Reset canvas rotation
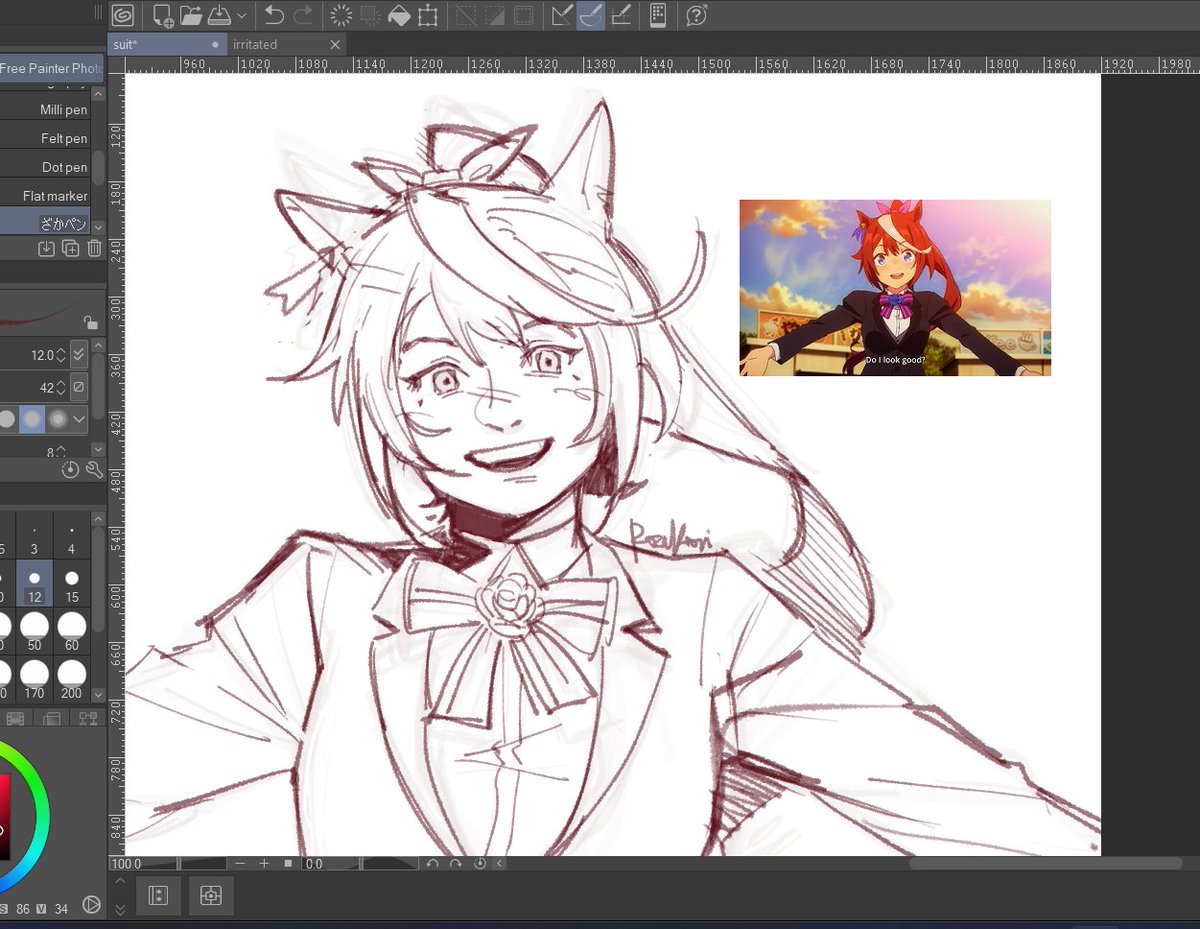Viewport: 1200px width, 929px height. 480,863
